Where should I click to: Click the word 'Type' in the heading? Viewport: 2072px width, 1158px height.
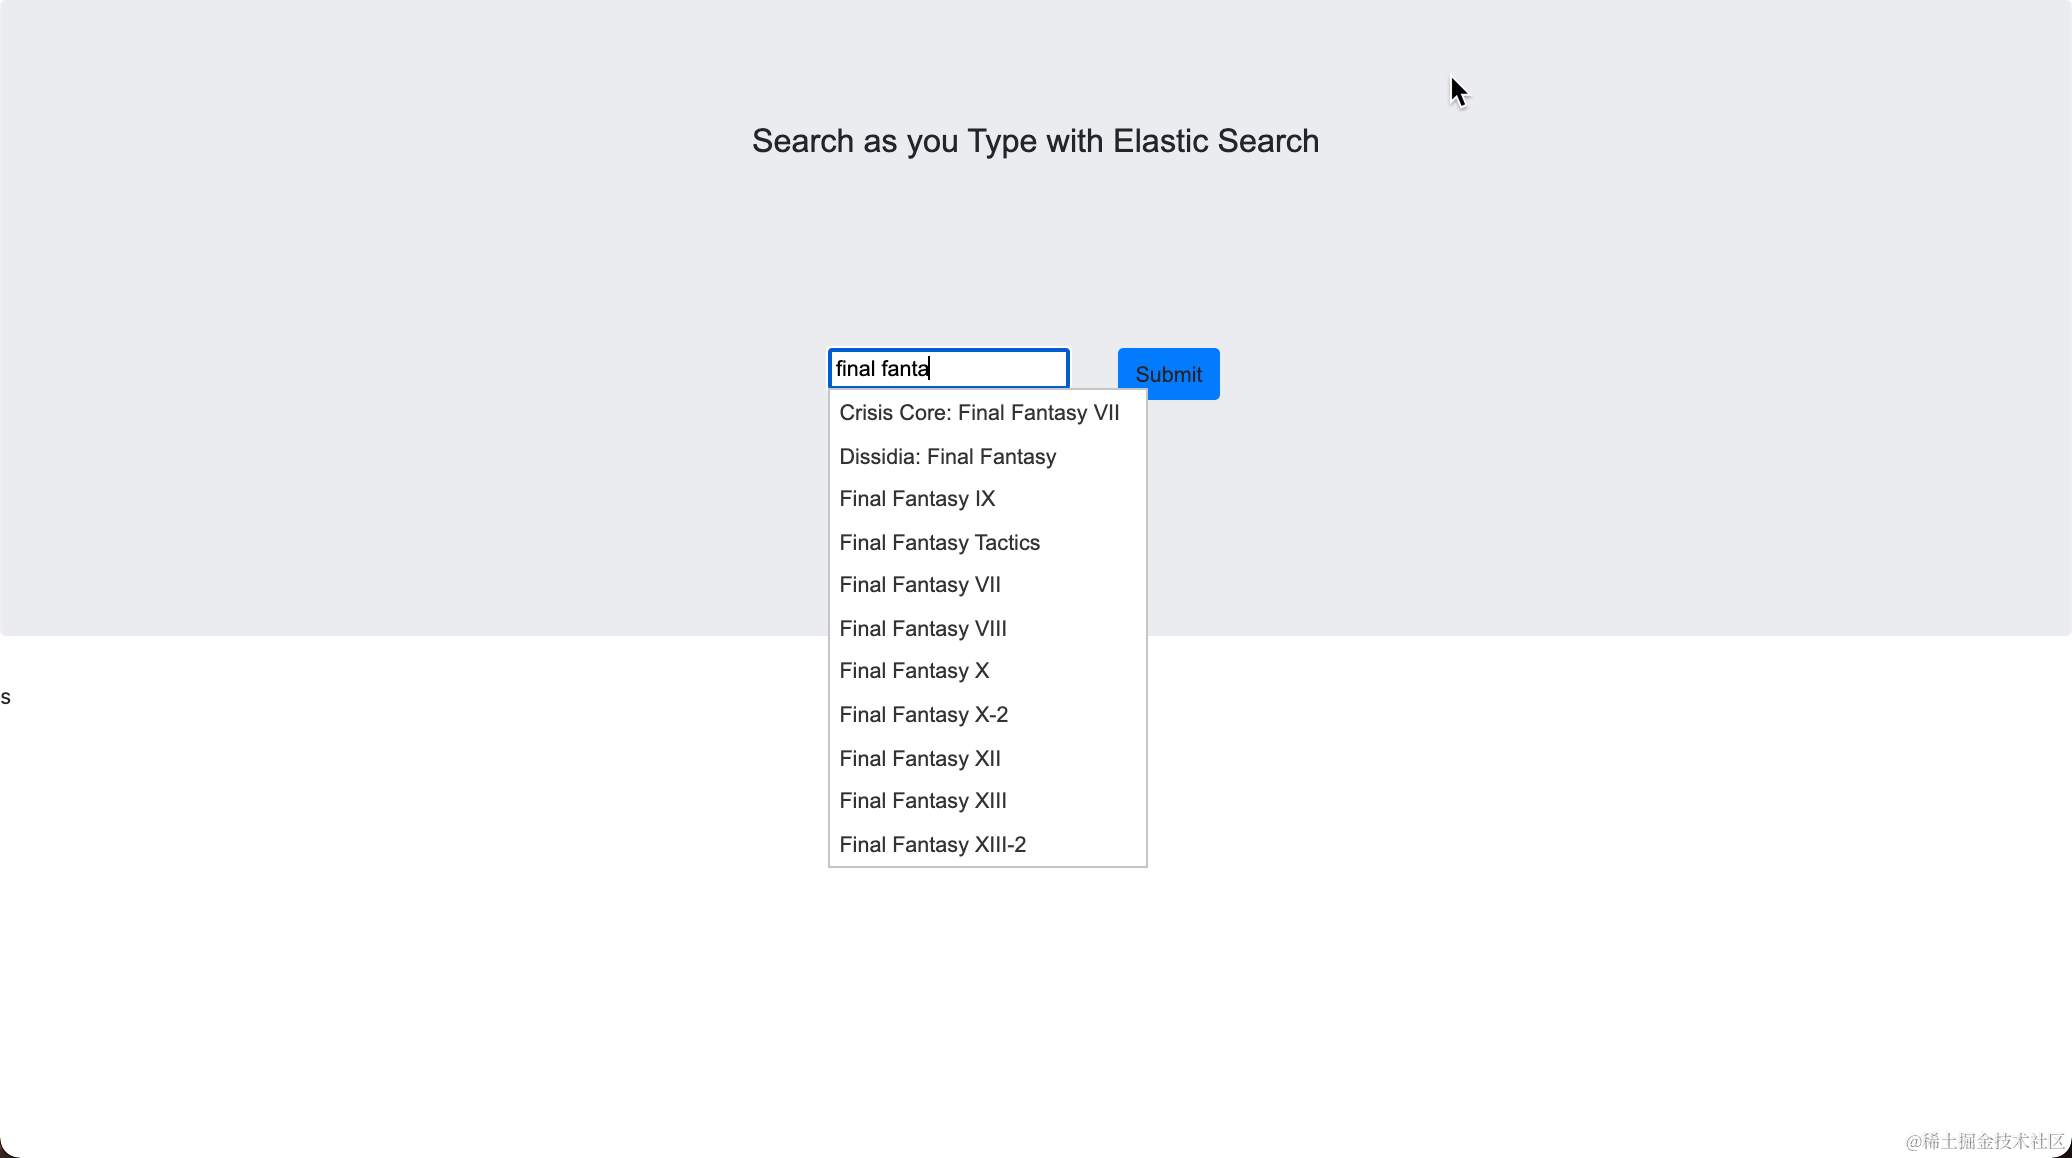(x=1002, y=141)
